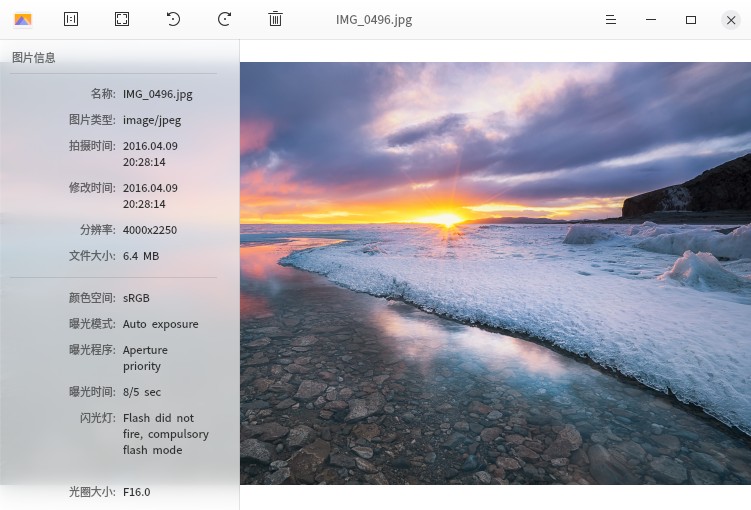Click the sRGB color space value
The width and height of the screenshot is (751, 510).
(x=136, y=298)
